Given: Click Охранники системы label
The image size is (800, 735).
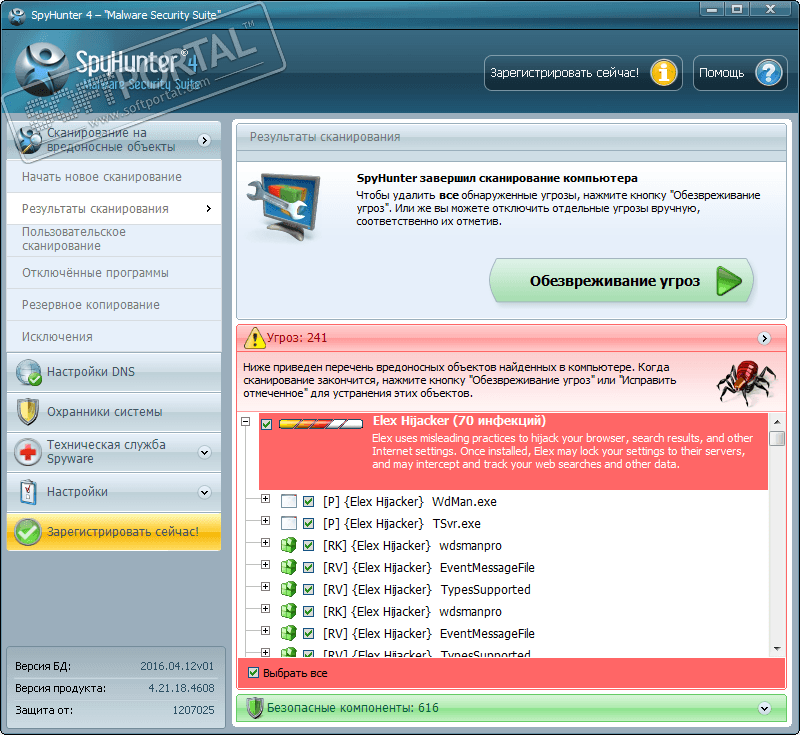Looking at the screenshot, I should [x=105, y=412].
